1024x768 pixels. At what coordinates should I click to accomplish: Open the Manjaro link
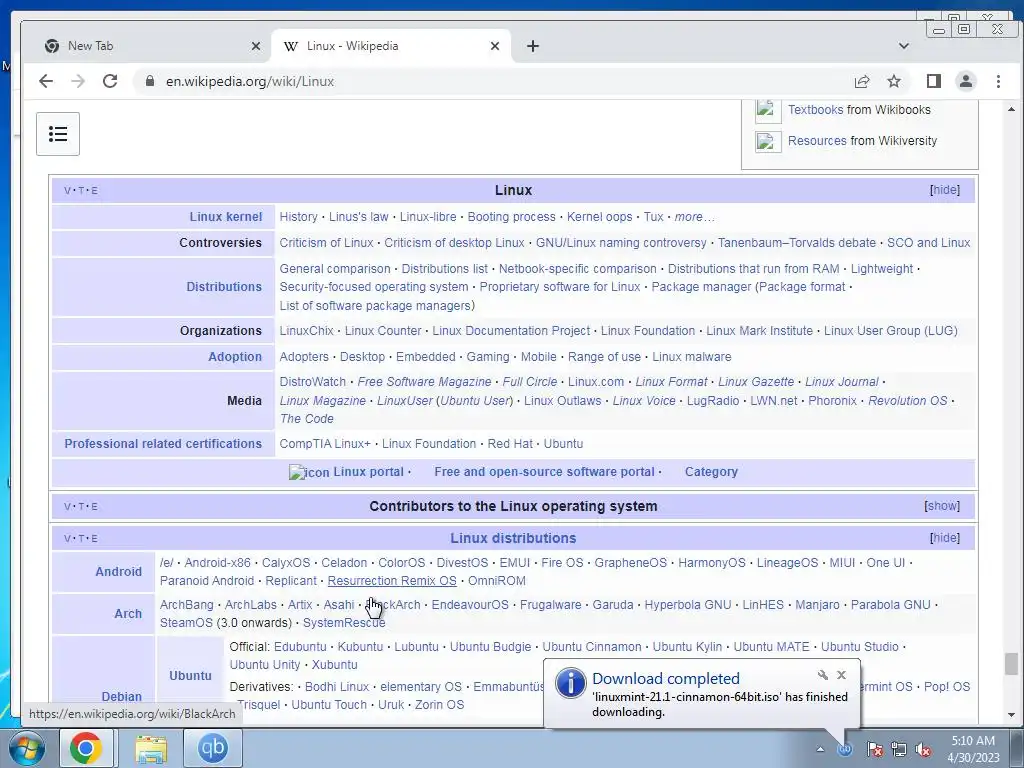(817, 605)
